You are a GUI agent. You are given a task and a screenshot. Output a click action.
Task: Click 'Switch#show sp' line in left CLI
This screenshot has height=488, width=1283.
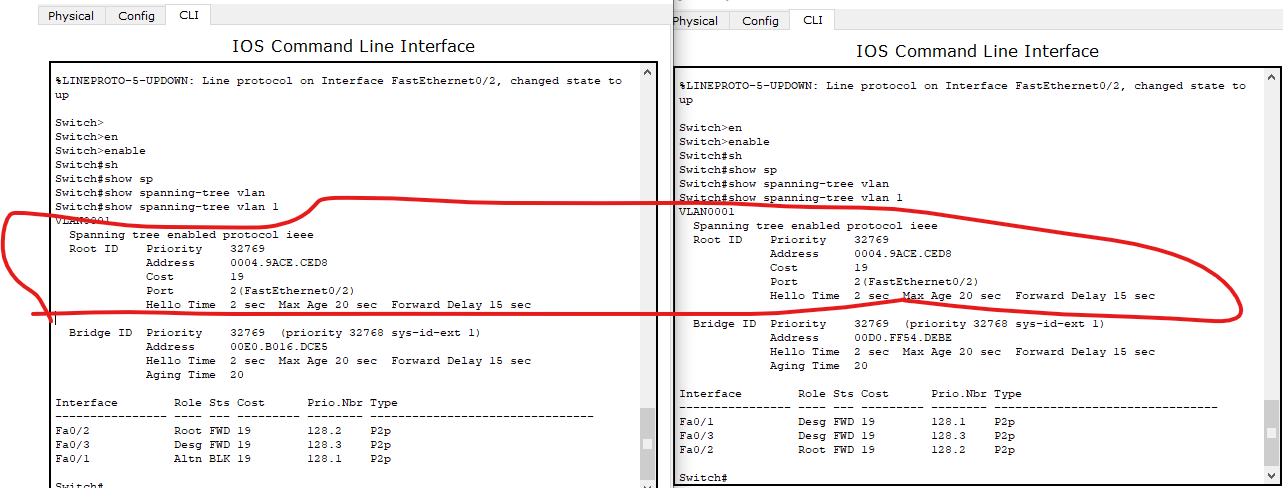click(104, 179)
